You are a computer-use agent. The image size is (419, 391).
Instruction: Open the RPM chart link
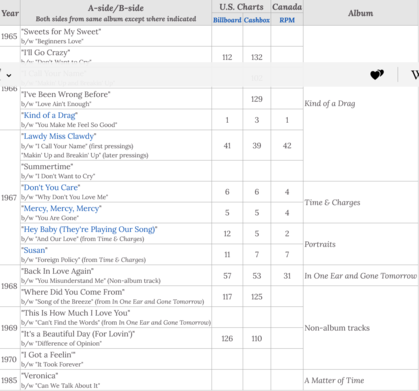287,20
